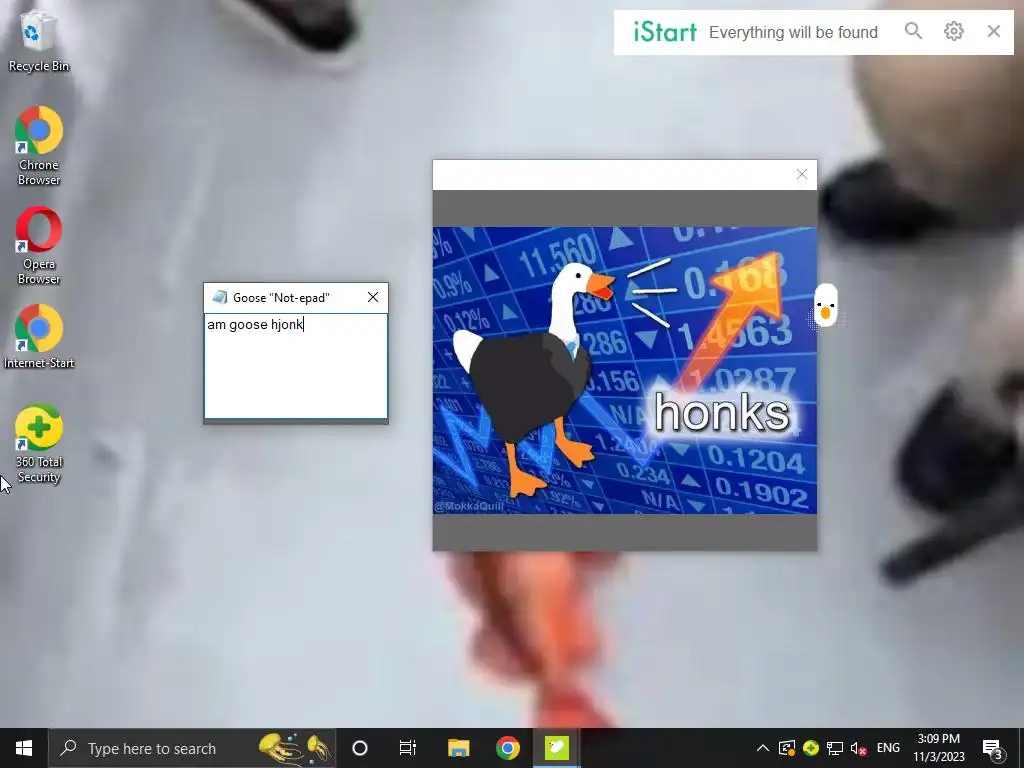The height and width of the screenshot is (768, 1024).
Task: Click the muted volume tray icon
Action: 858,748
